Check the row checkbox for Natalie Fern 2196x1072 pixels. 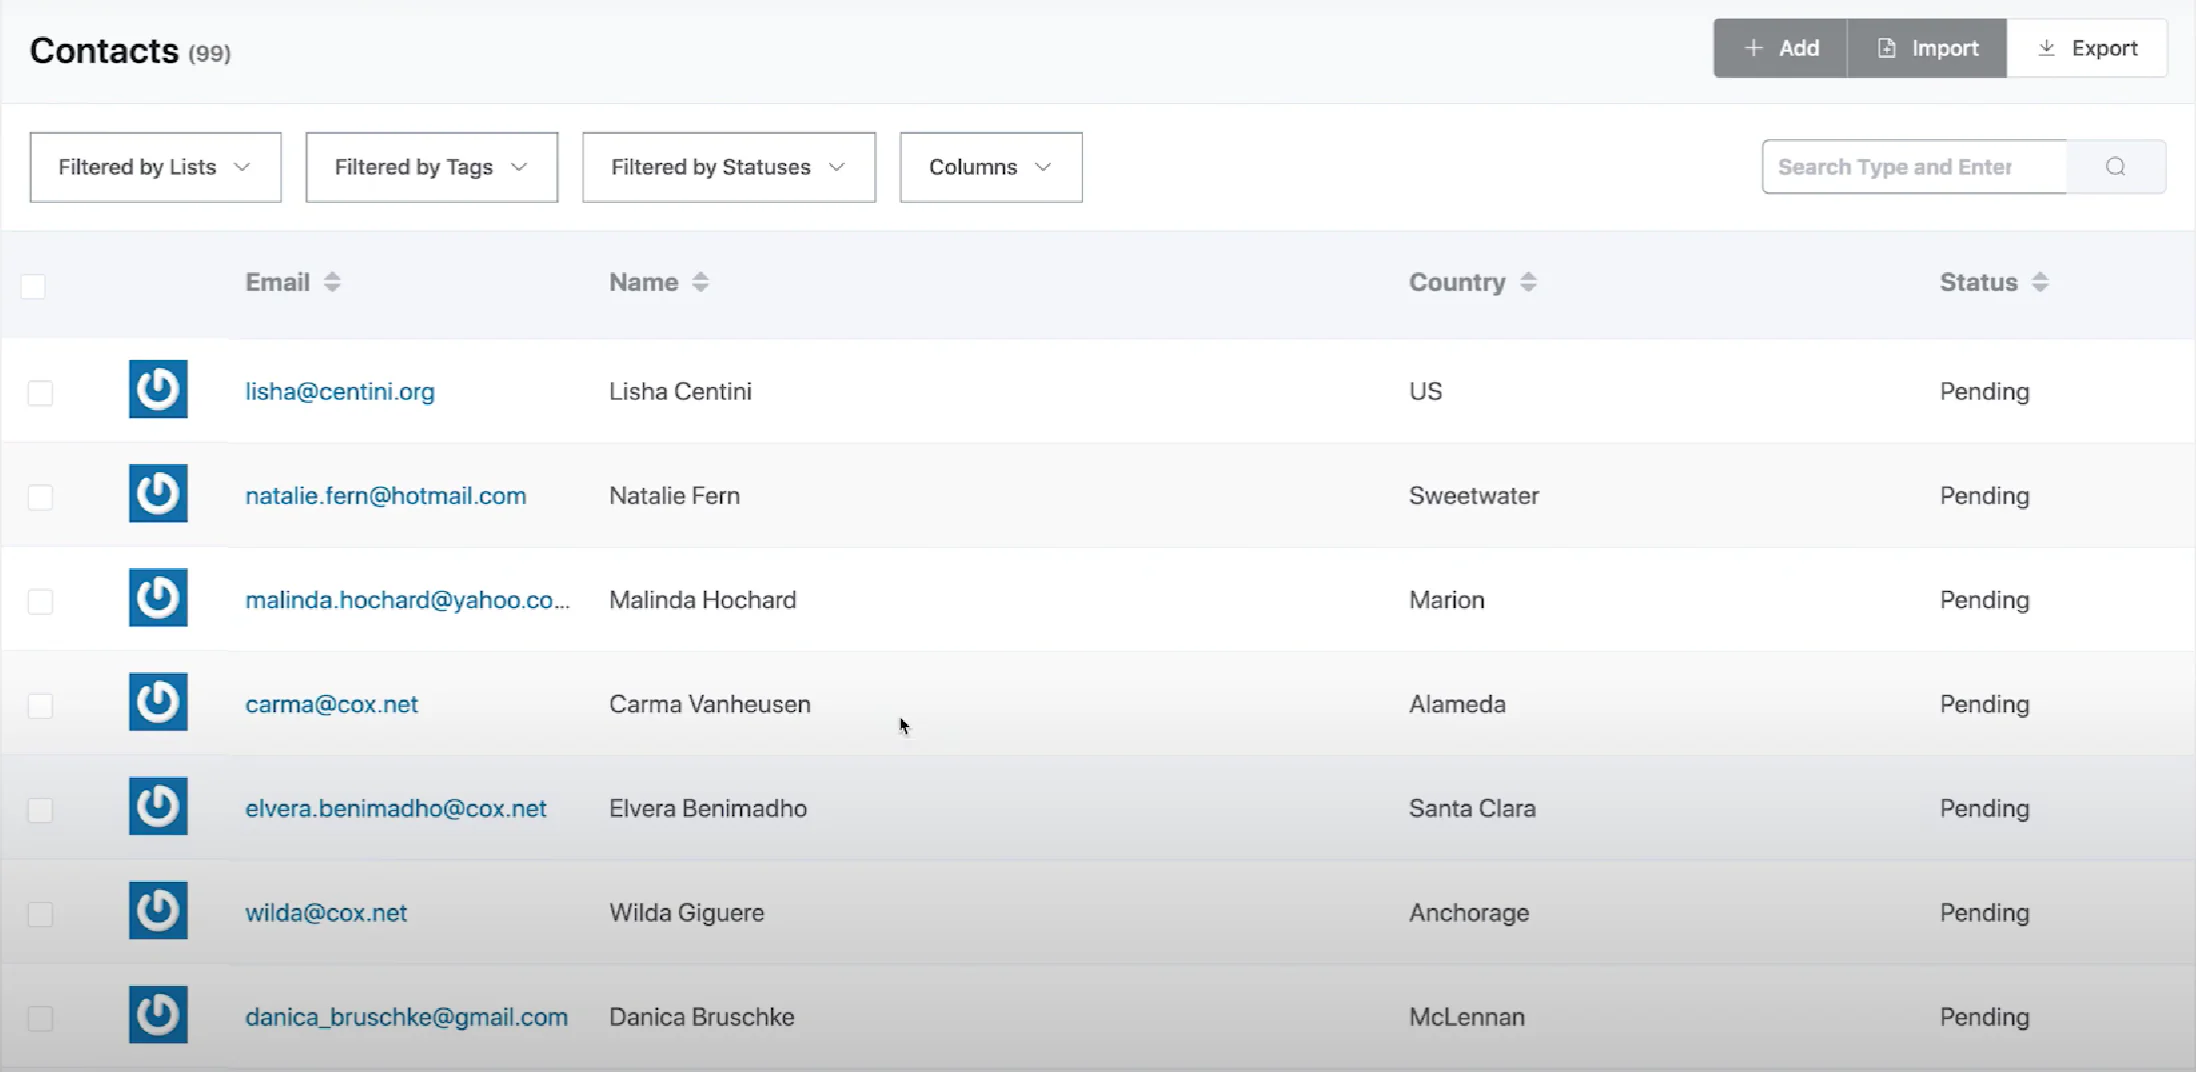coord(40,496)
